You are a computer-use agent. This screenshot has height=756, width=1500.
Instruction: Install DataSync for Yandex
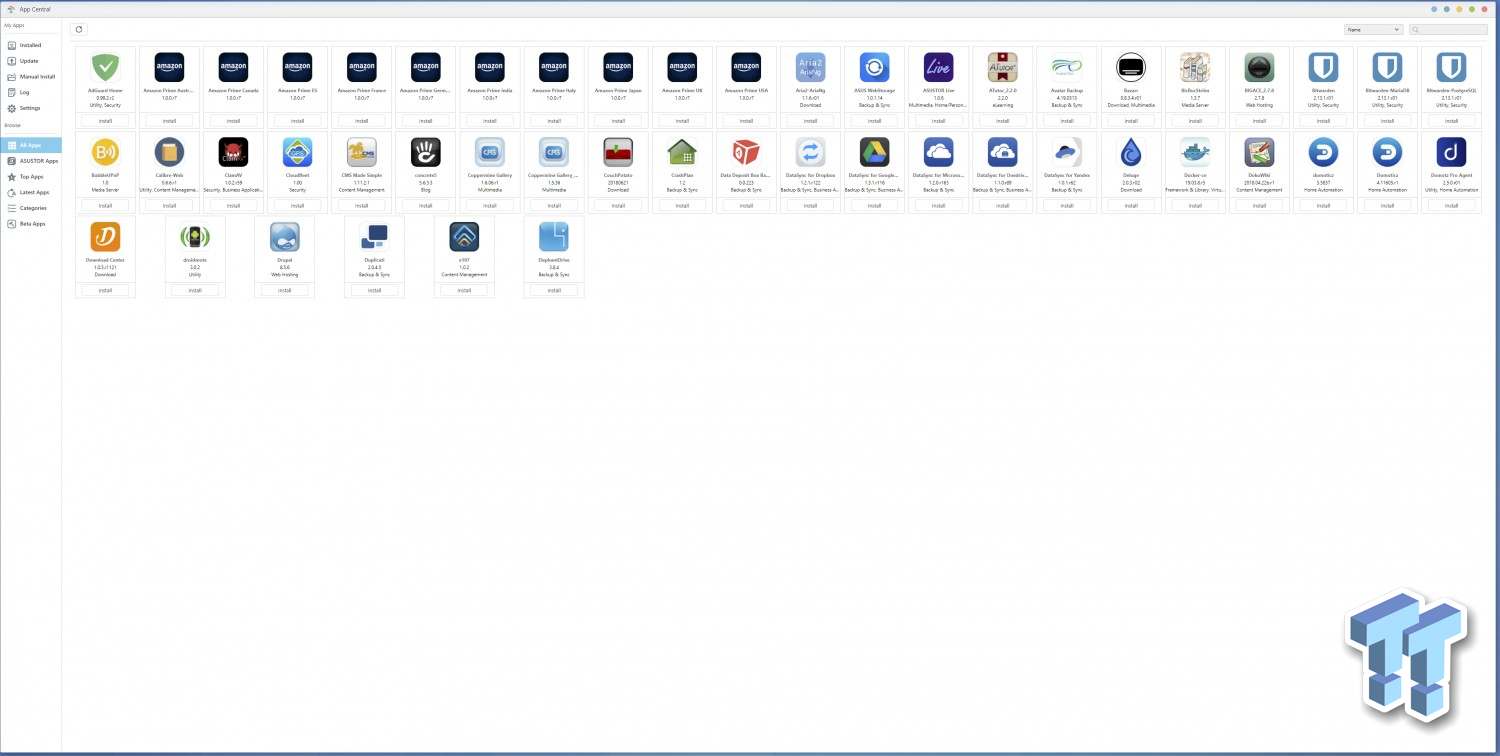coord(1066,205)
